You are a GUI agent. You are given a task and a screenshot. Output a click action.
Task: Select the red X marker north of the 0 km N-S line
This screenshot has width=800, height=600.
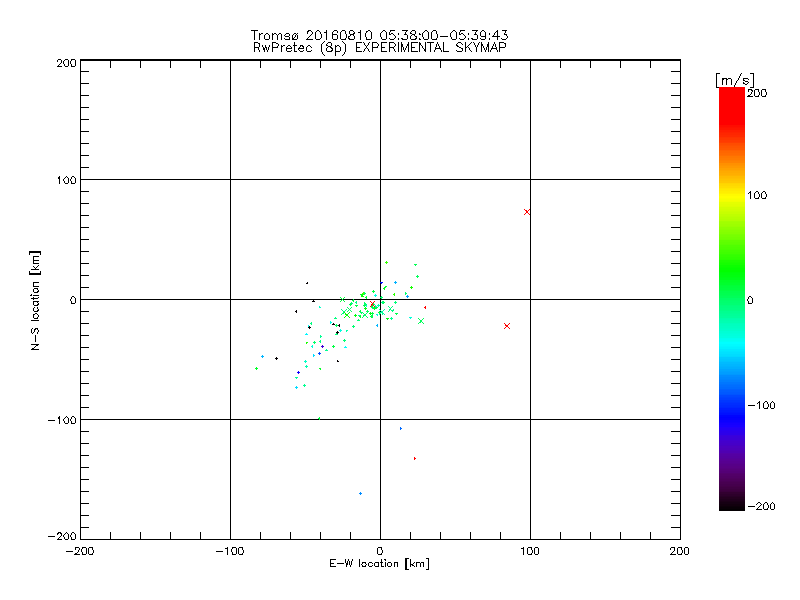click(527, 212)
